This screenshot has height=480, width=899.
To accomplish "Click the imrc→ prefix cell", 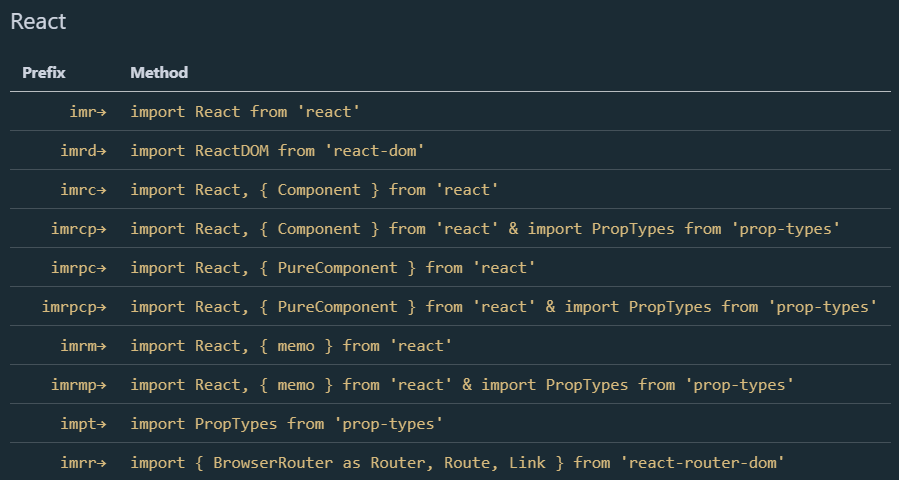I will click(x=83, y=189).
